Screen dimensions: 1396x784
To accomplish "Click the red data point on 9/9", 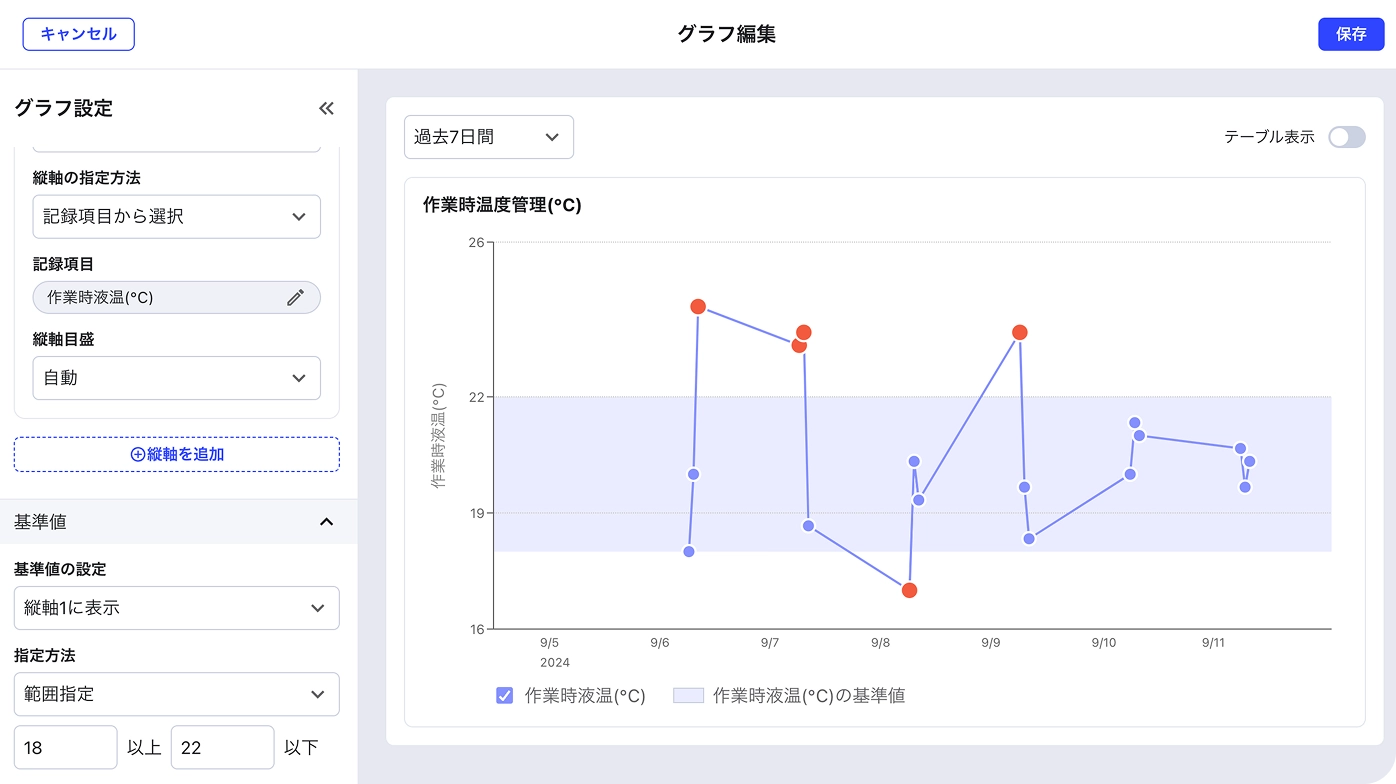I will [1019, 332].
